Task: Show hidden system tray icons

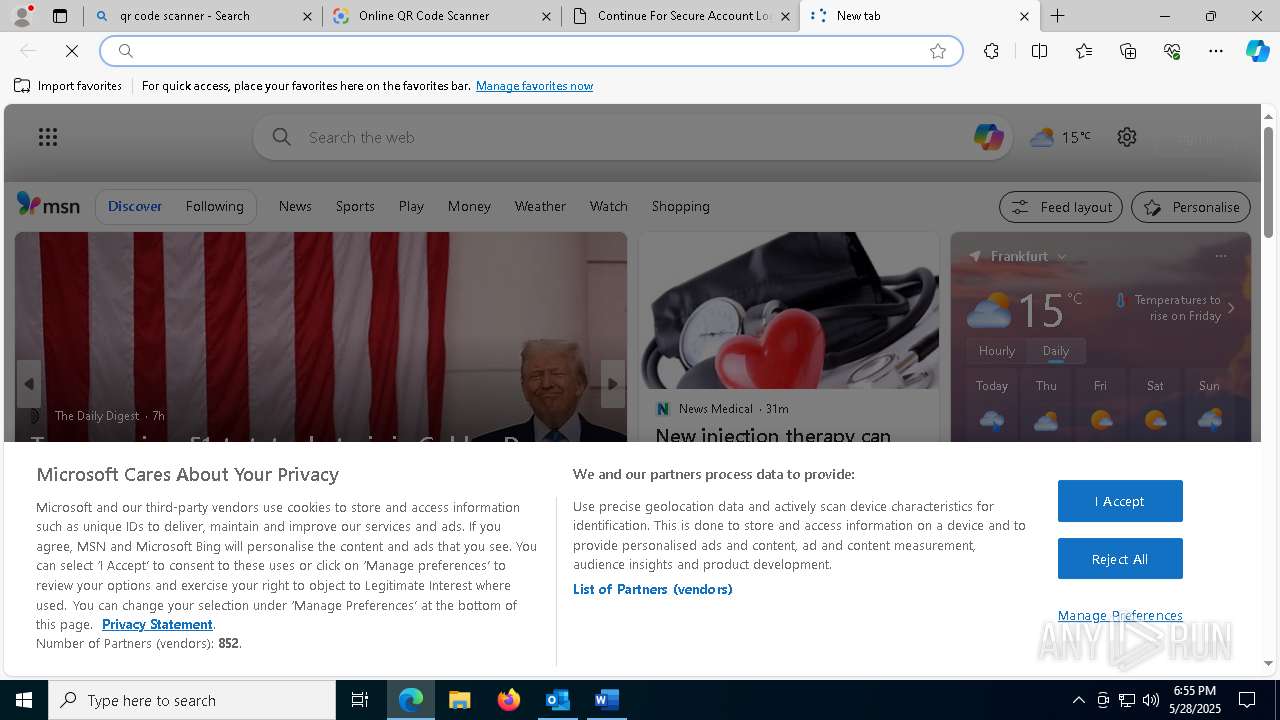Action: (x=1078, y=700)
